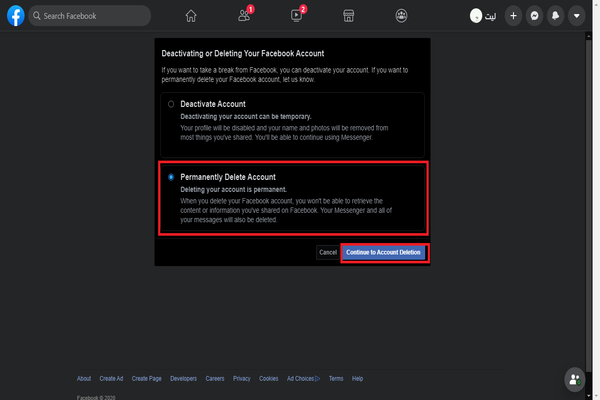Open the Careers footer link

[x=215, y=379]
